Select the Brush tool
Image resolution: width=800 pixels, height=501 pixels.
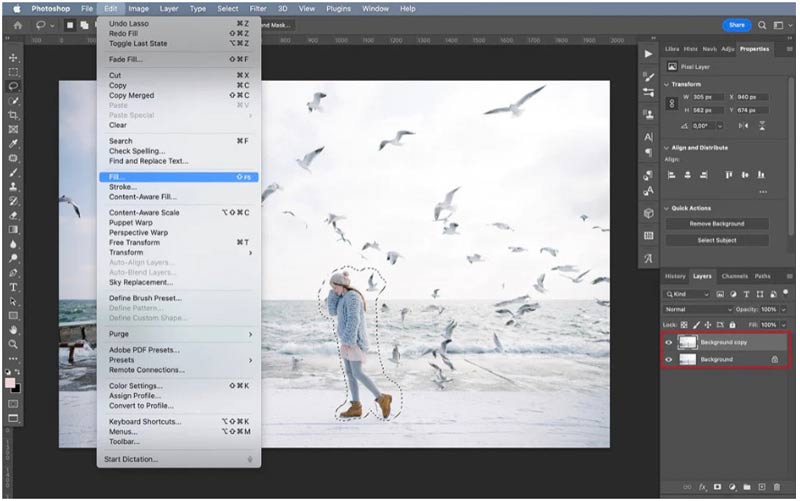tap(13, 172)
